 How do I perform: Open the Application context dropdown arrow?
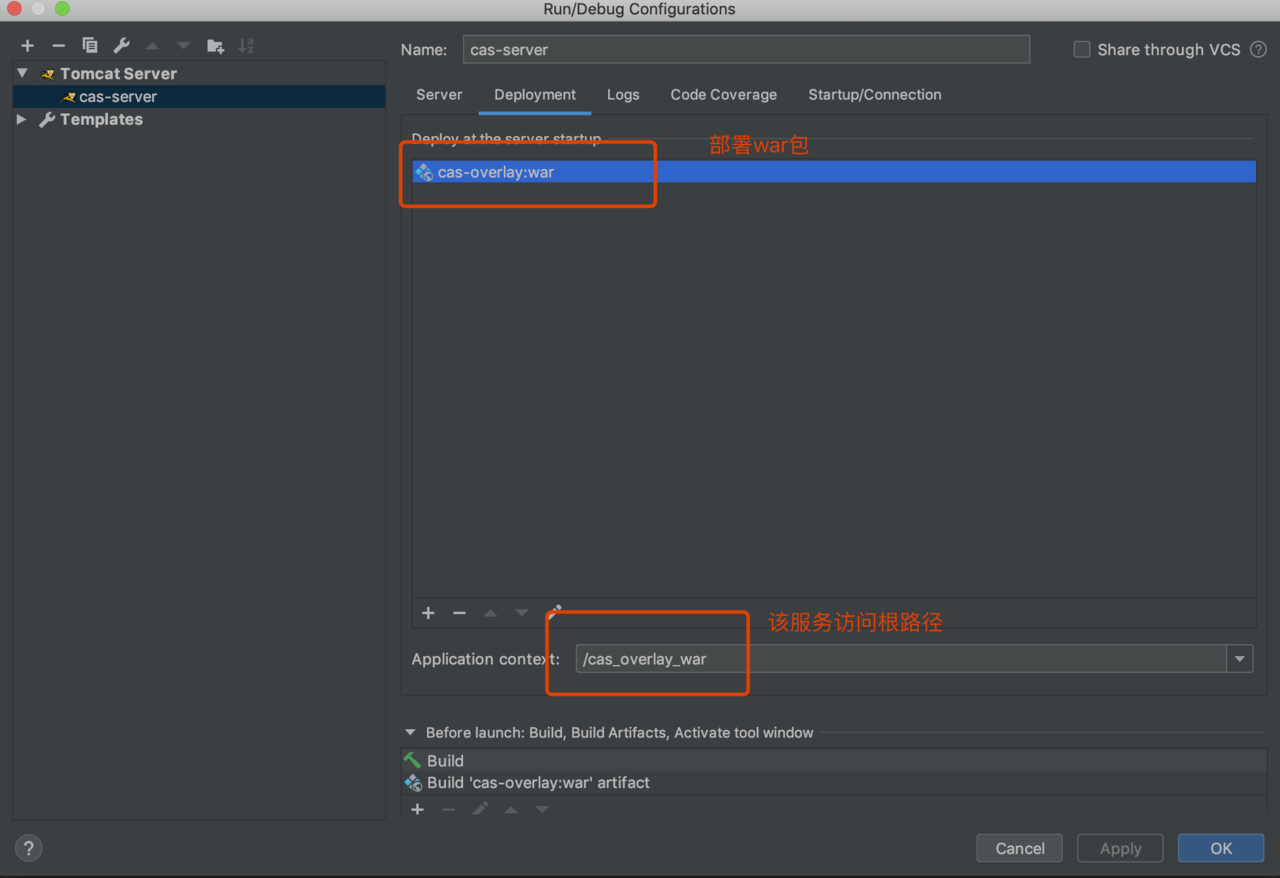click(1240, 658)
